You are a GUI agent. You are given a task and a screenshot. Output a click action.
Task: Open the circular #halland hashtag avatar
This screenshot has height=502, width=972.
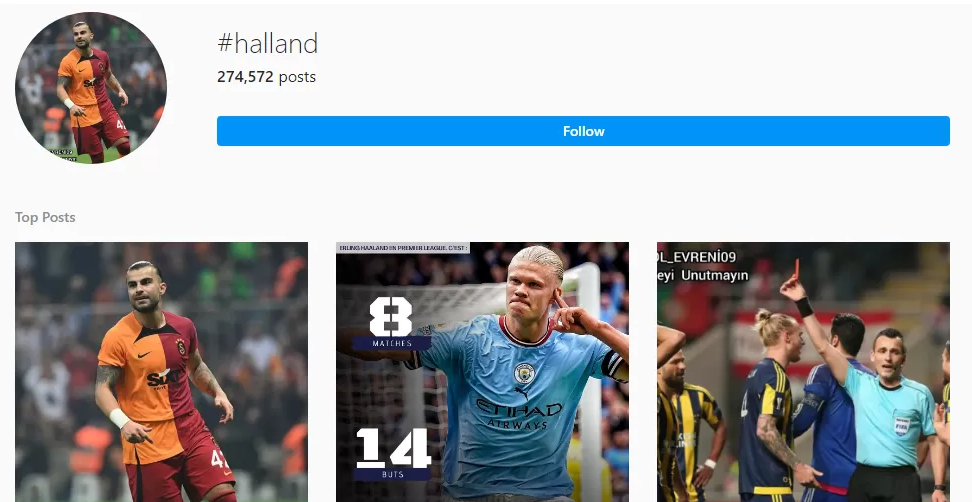pyautogui.click(x=91, y=88)
